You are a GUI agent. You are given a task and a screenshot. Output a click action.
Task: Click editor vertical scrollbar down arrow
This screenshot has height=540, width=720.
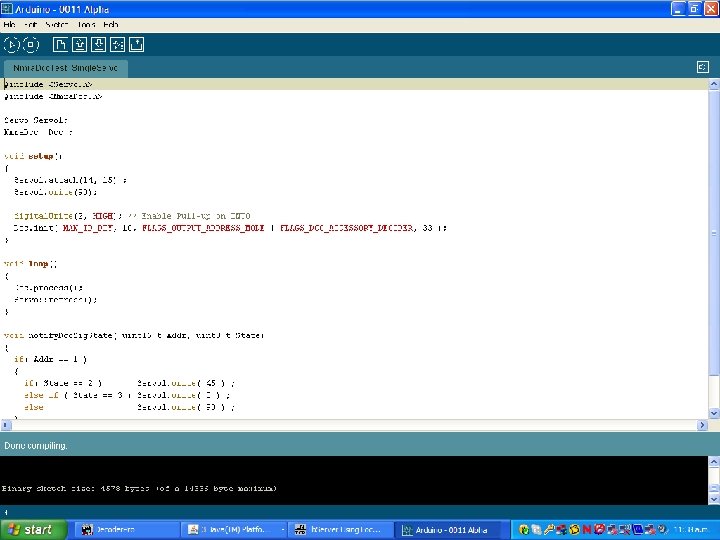click(x=714, y=413)
